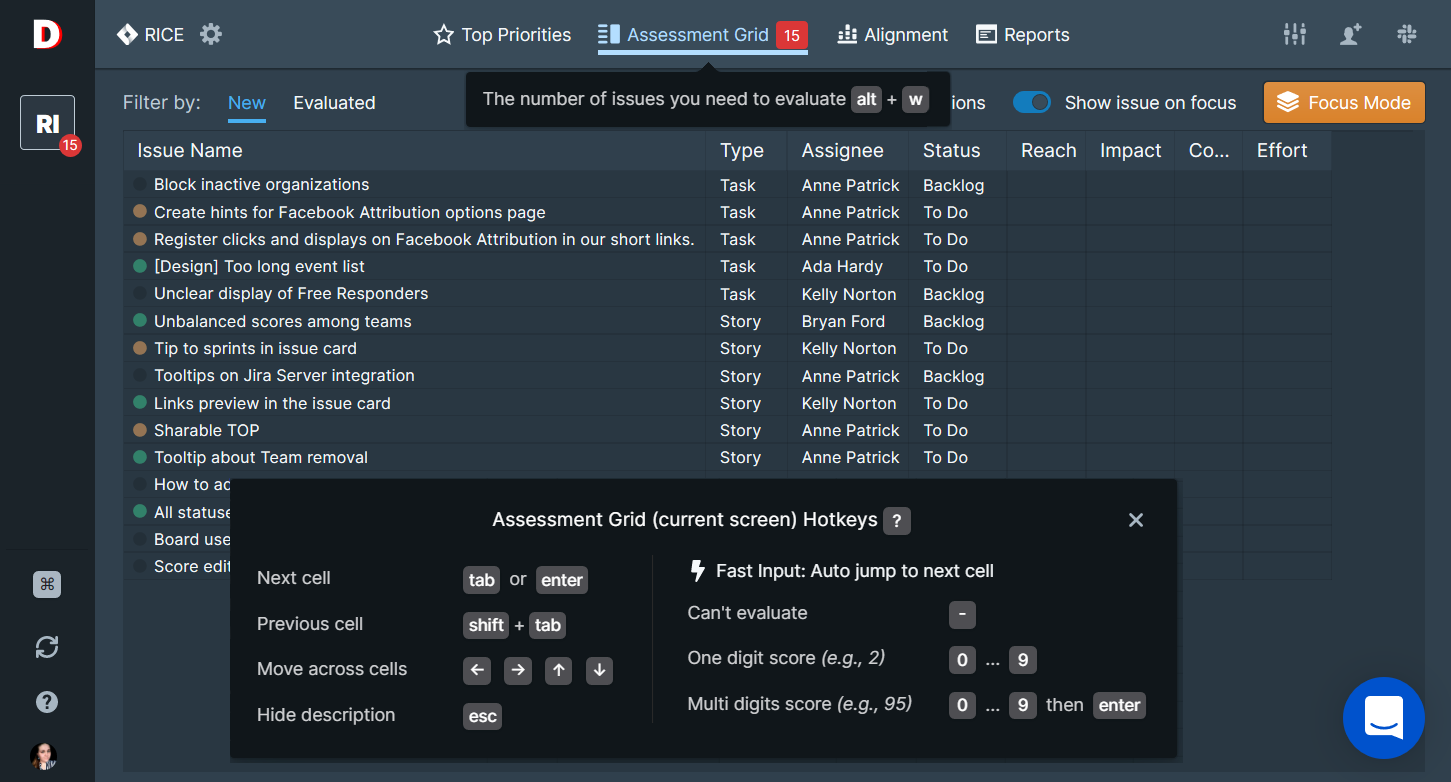
Task: Filter by Evaluated issues
Action: [x=334, y=103]
